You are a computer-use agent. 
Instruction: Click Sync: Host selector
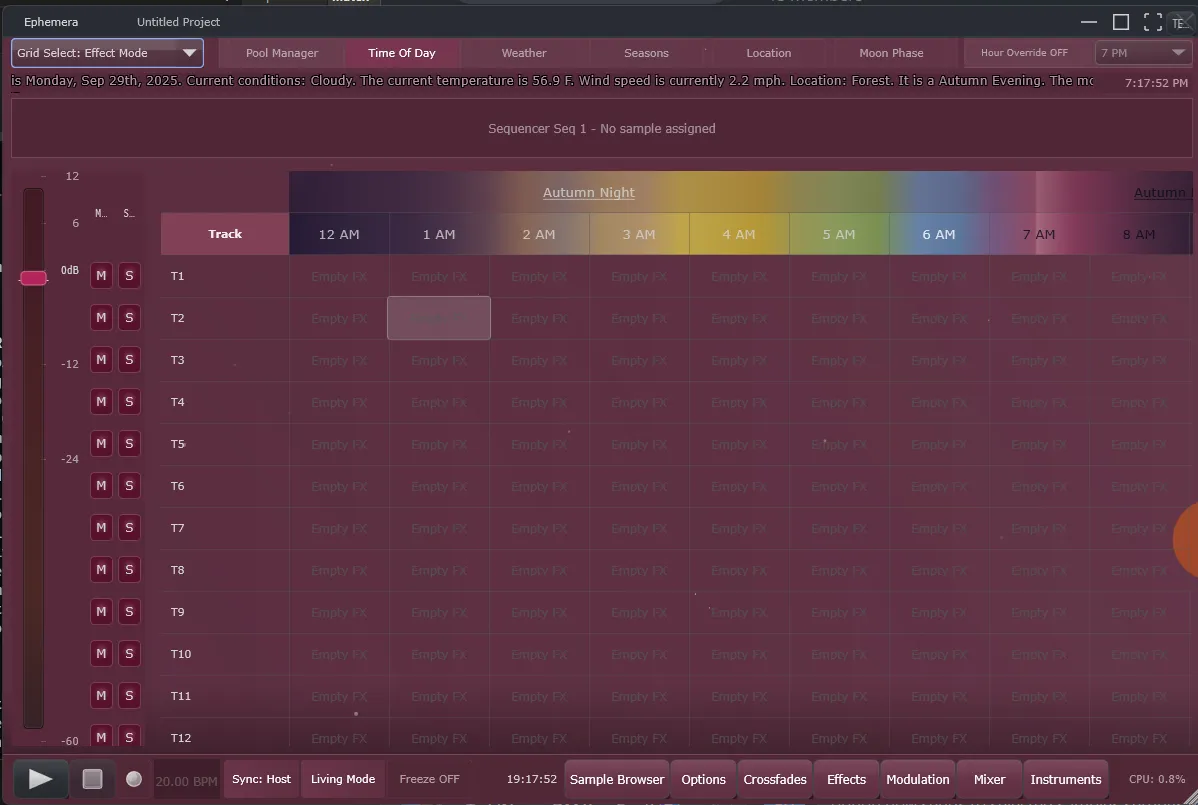[261, 779]
